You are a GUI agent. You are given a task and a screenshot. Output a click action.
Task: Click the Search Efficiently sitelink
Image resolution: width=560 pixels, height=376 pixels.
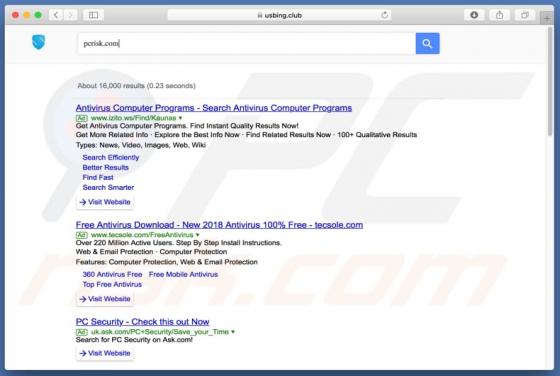[111, 157]
